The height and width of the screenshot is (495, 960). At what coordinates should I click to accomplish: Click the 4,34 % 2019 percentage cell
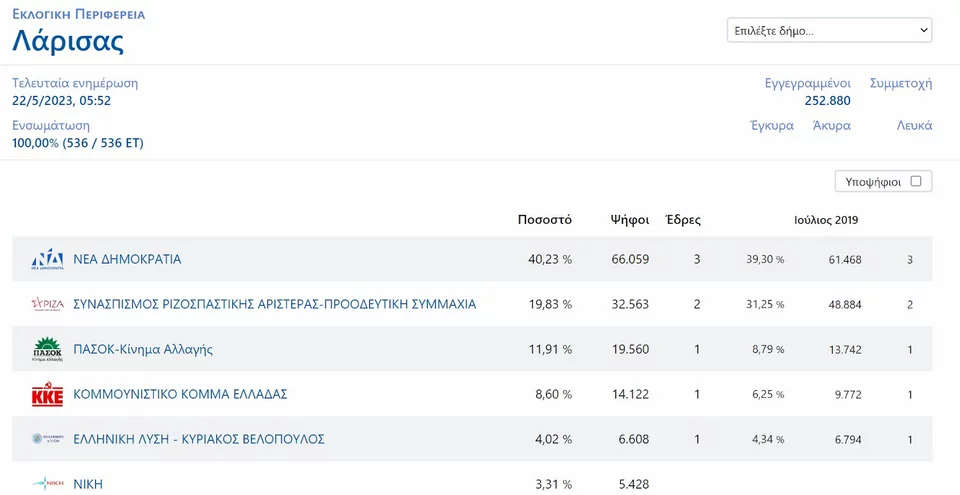point(768,439)
